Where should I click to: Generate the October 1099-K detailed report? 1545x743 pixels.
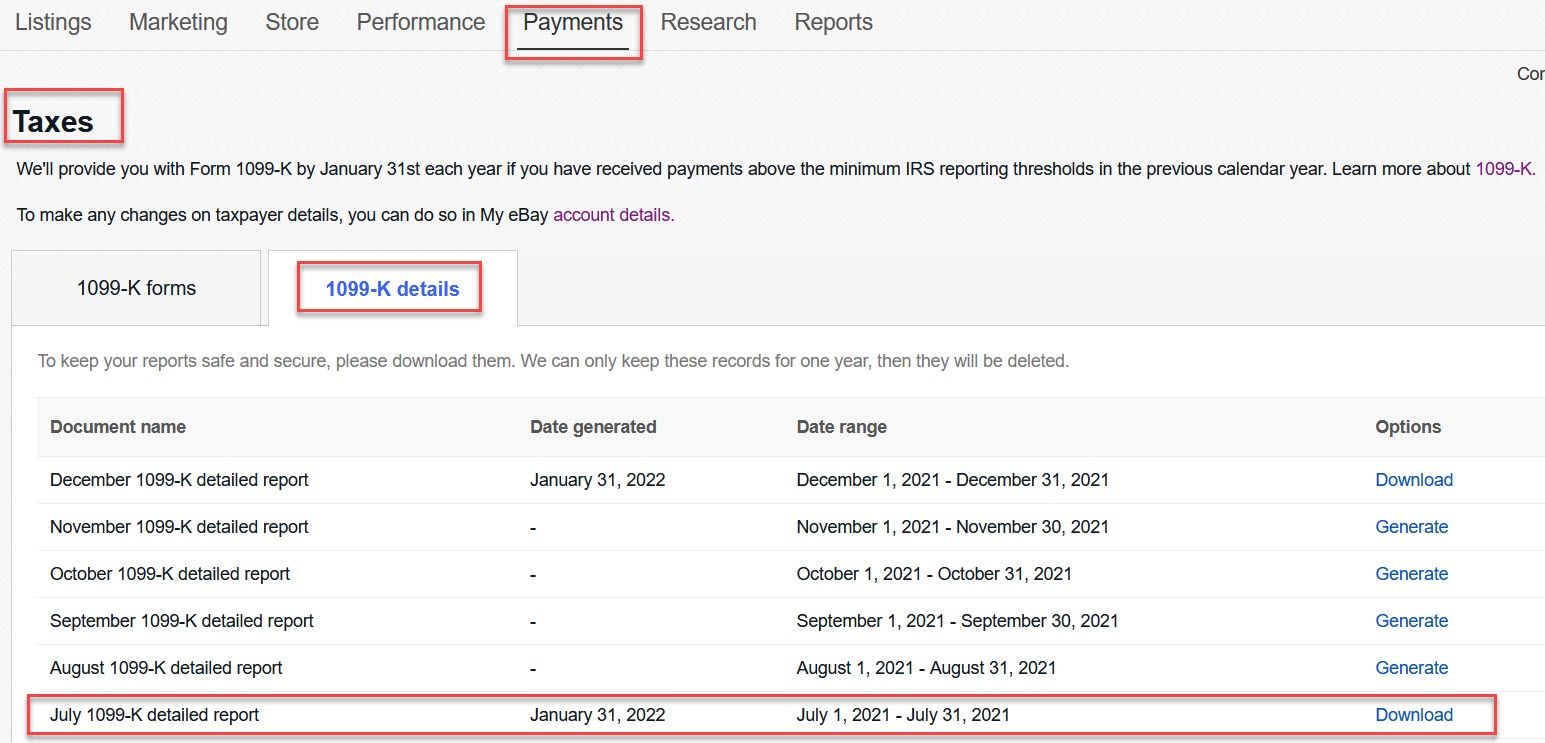click(x=1411, y=574)
